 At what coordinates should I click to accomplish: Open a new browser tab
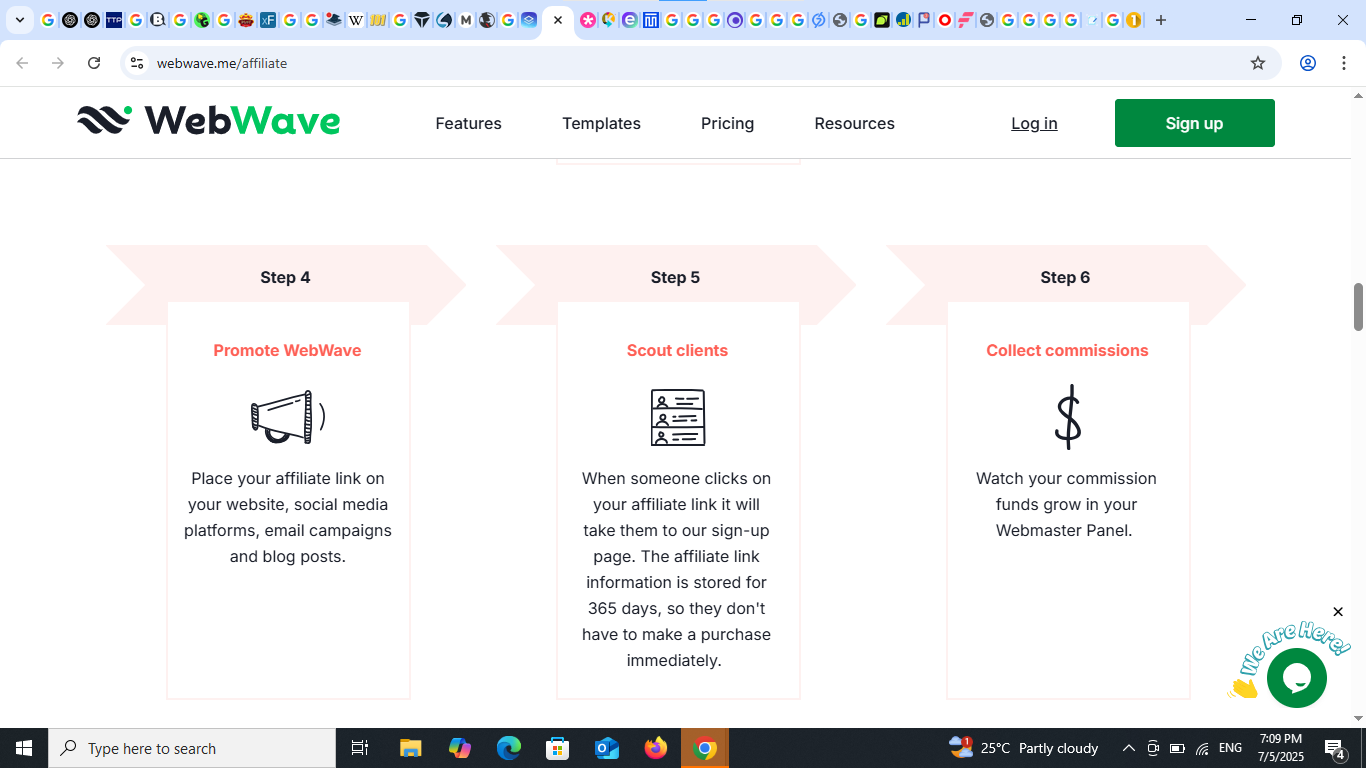(x=1161, y=20)
